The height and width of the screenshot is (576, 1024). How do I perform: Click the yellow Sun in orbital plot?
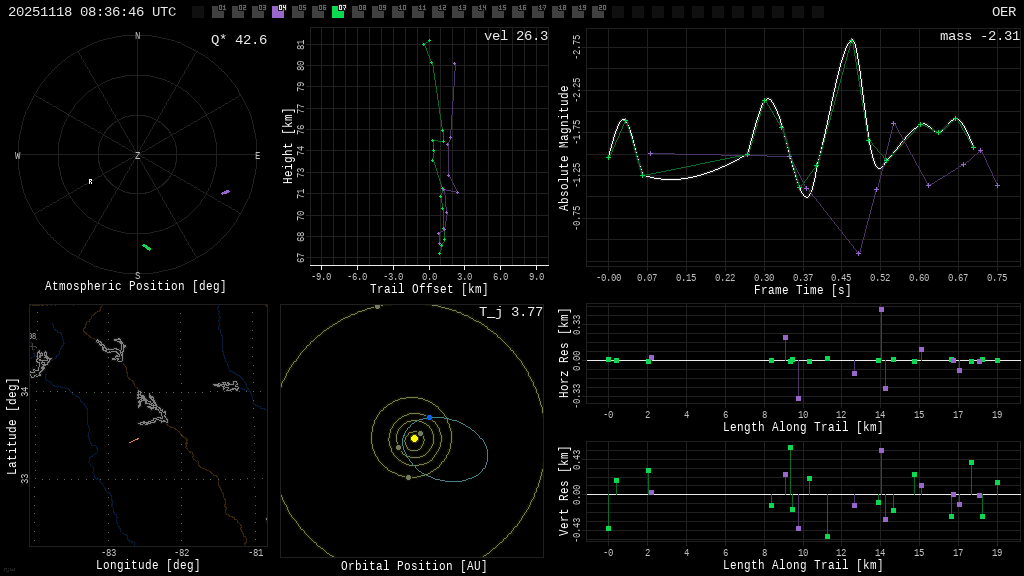[414, 438]
